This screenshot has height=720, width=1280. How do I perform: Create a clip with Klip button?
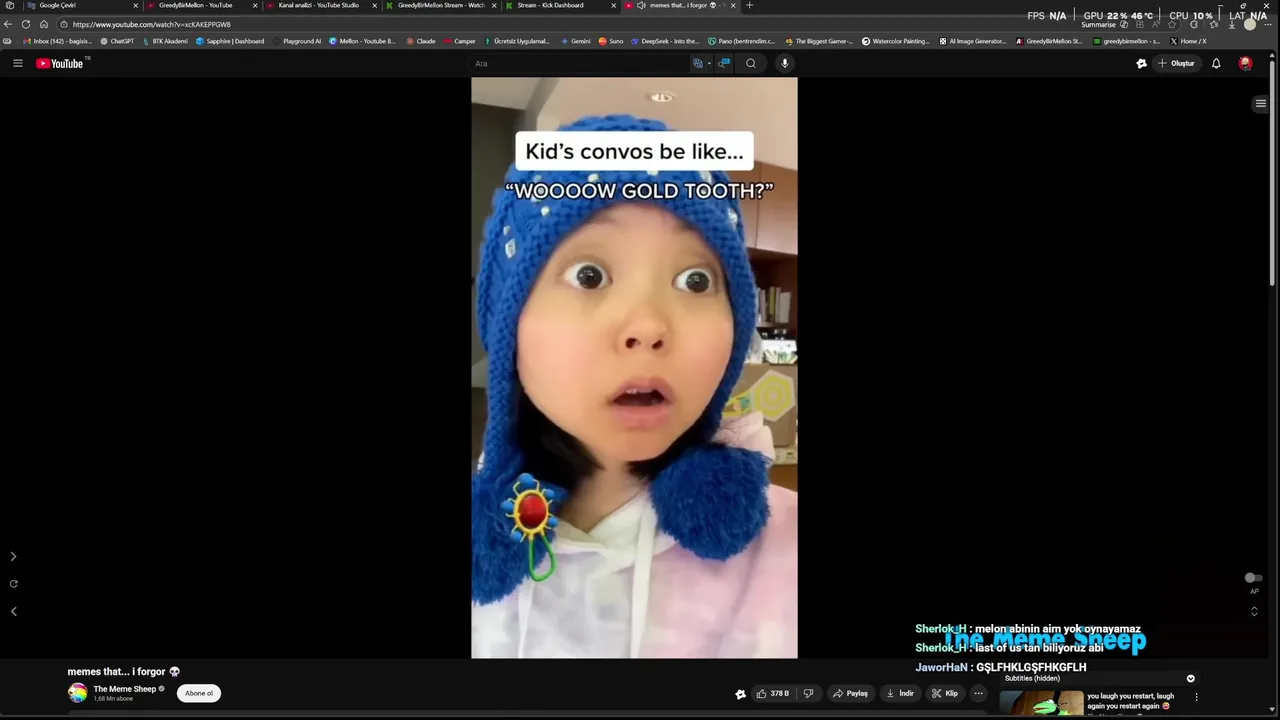tap(945, 693)
